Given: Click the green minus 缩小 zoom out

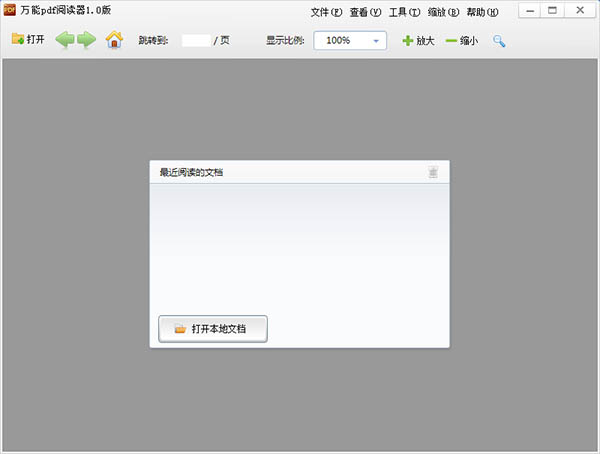Looking at the screenshot, I should click(x=461, y=41).
